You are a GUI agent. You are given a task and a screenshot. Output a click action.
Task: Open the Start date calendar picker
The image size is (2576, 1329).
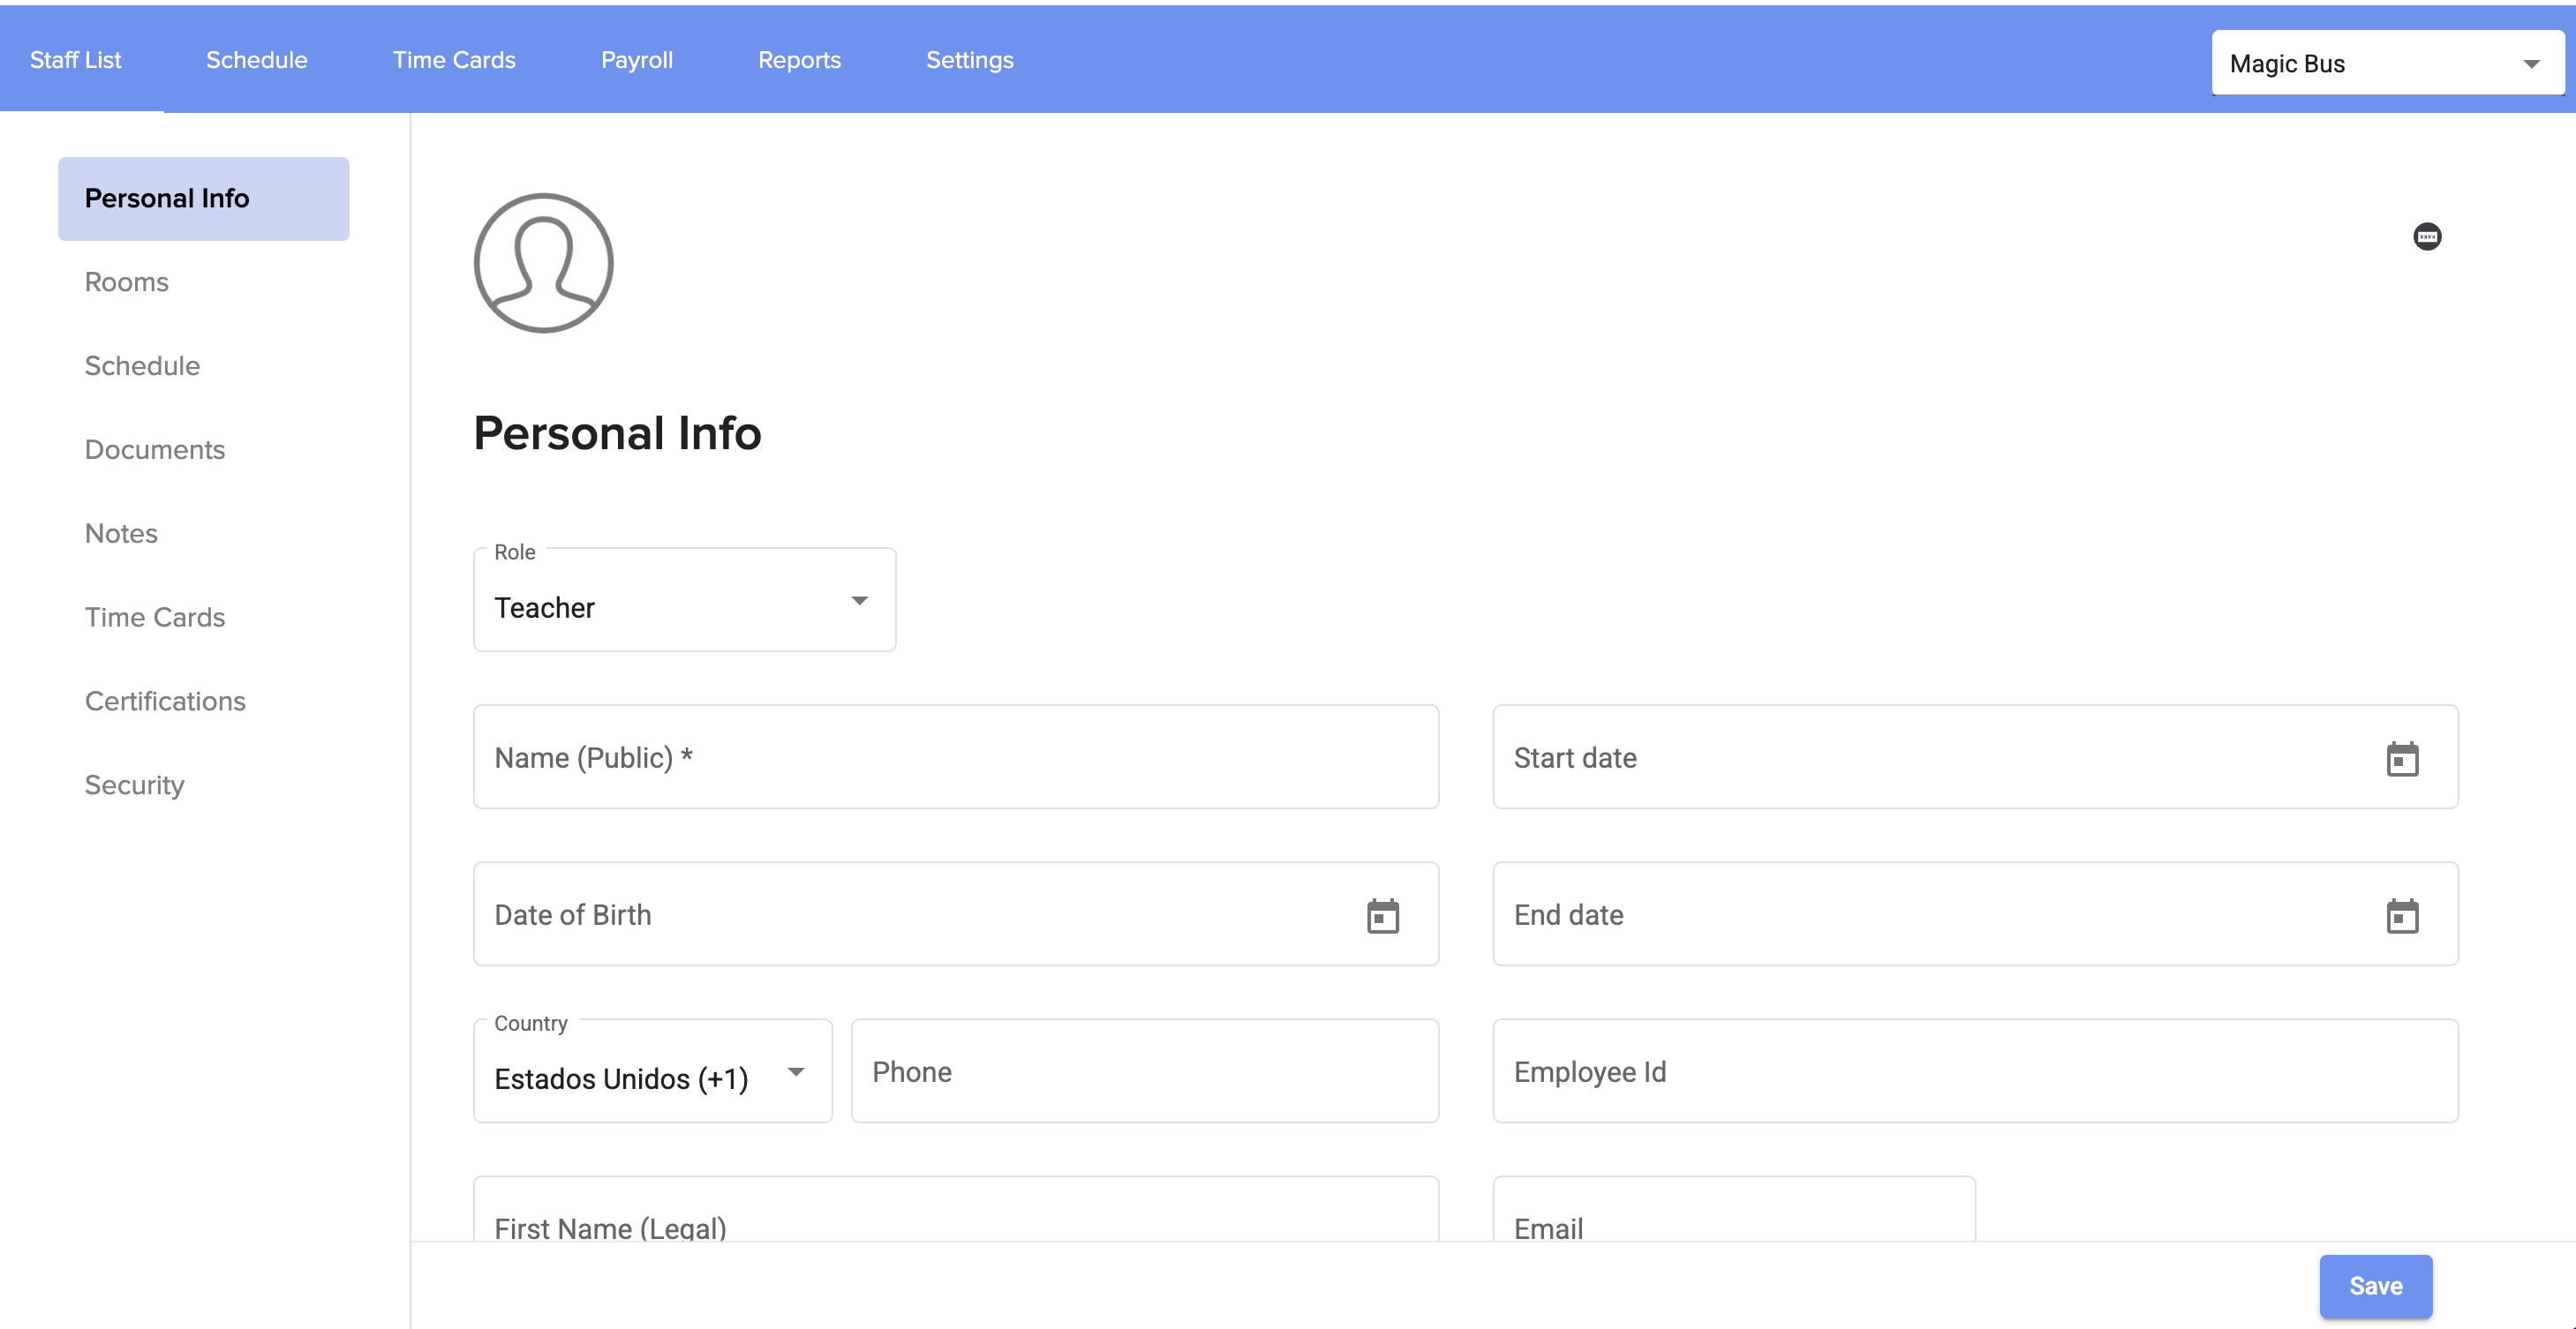[2402, 759]
